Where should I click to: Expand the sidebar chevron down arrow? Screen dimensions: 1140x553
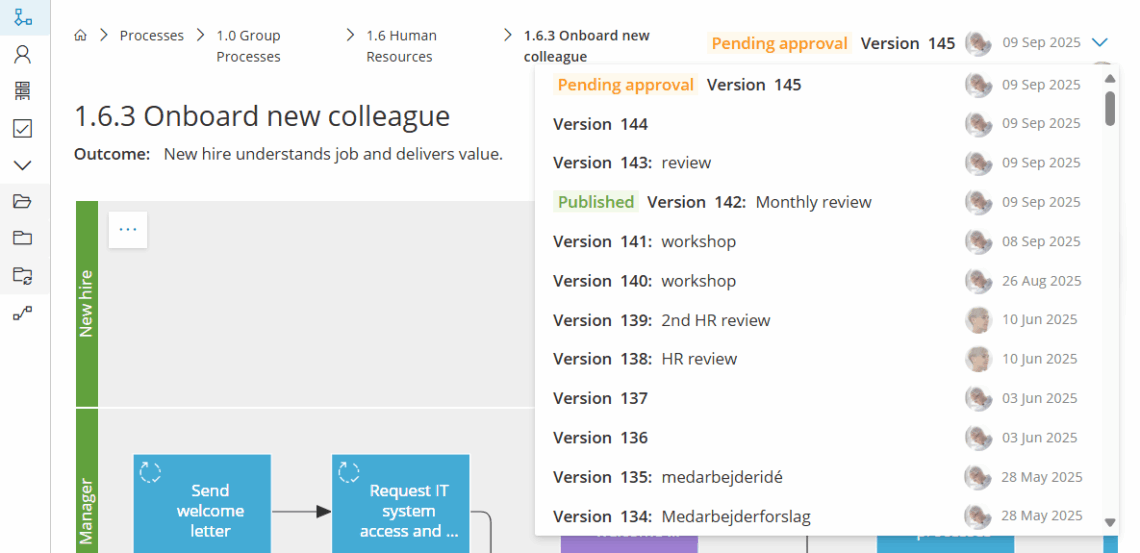(22, 165)
